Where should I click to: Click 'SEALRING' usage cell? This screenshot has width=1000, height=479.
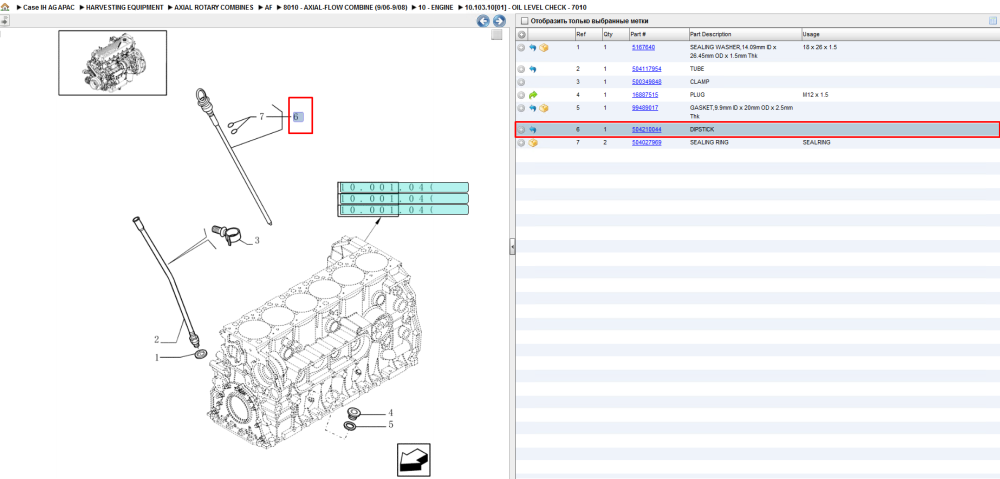[816, 143]
